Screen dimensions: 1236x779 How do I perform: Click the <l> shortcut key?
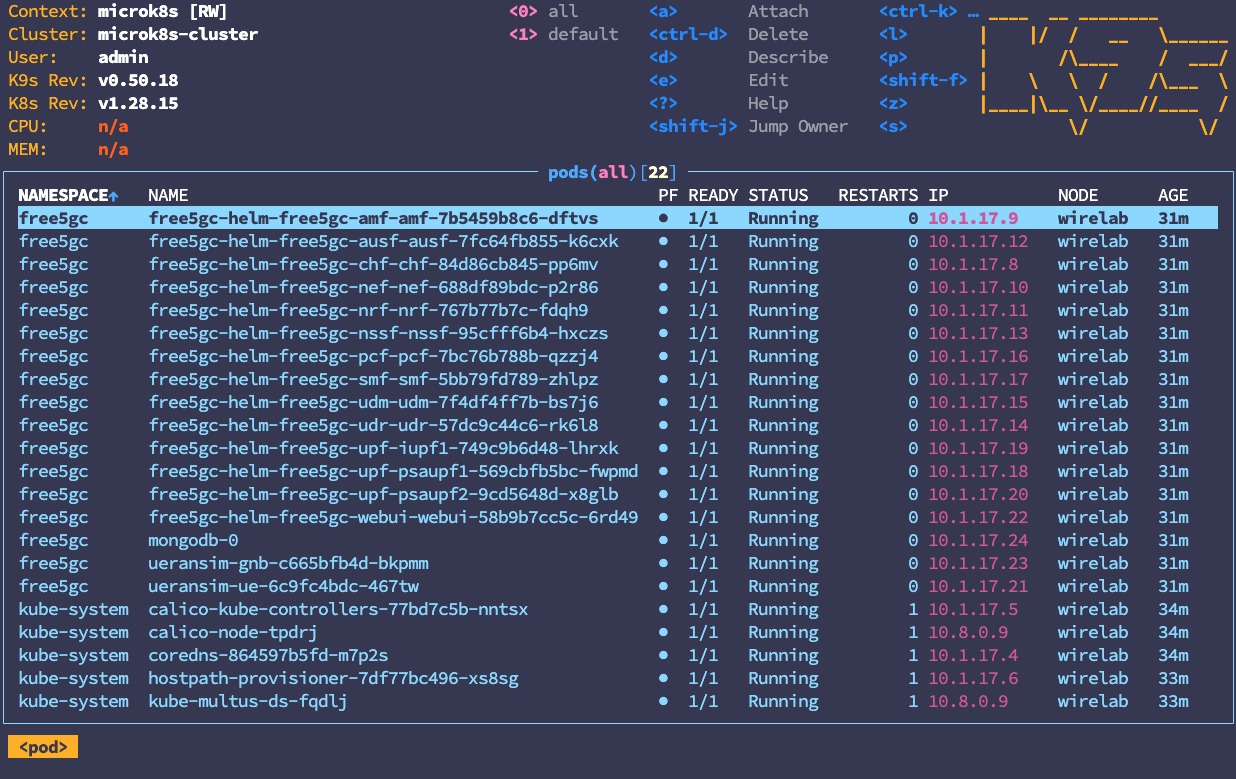(893, 34)
